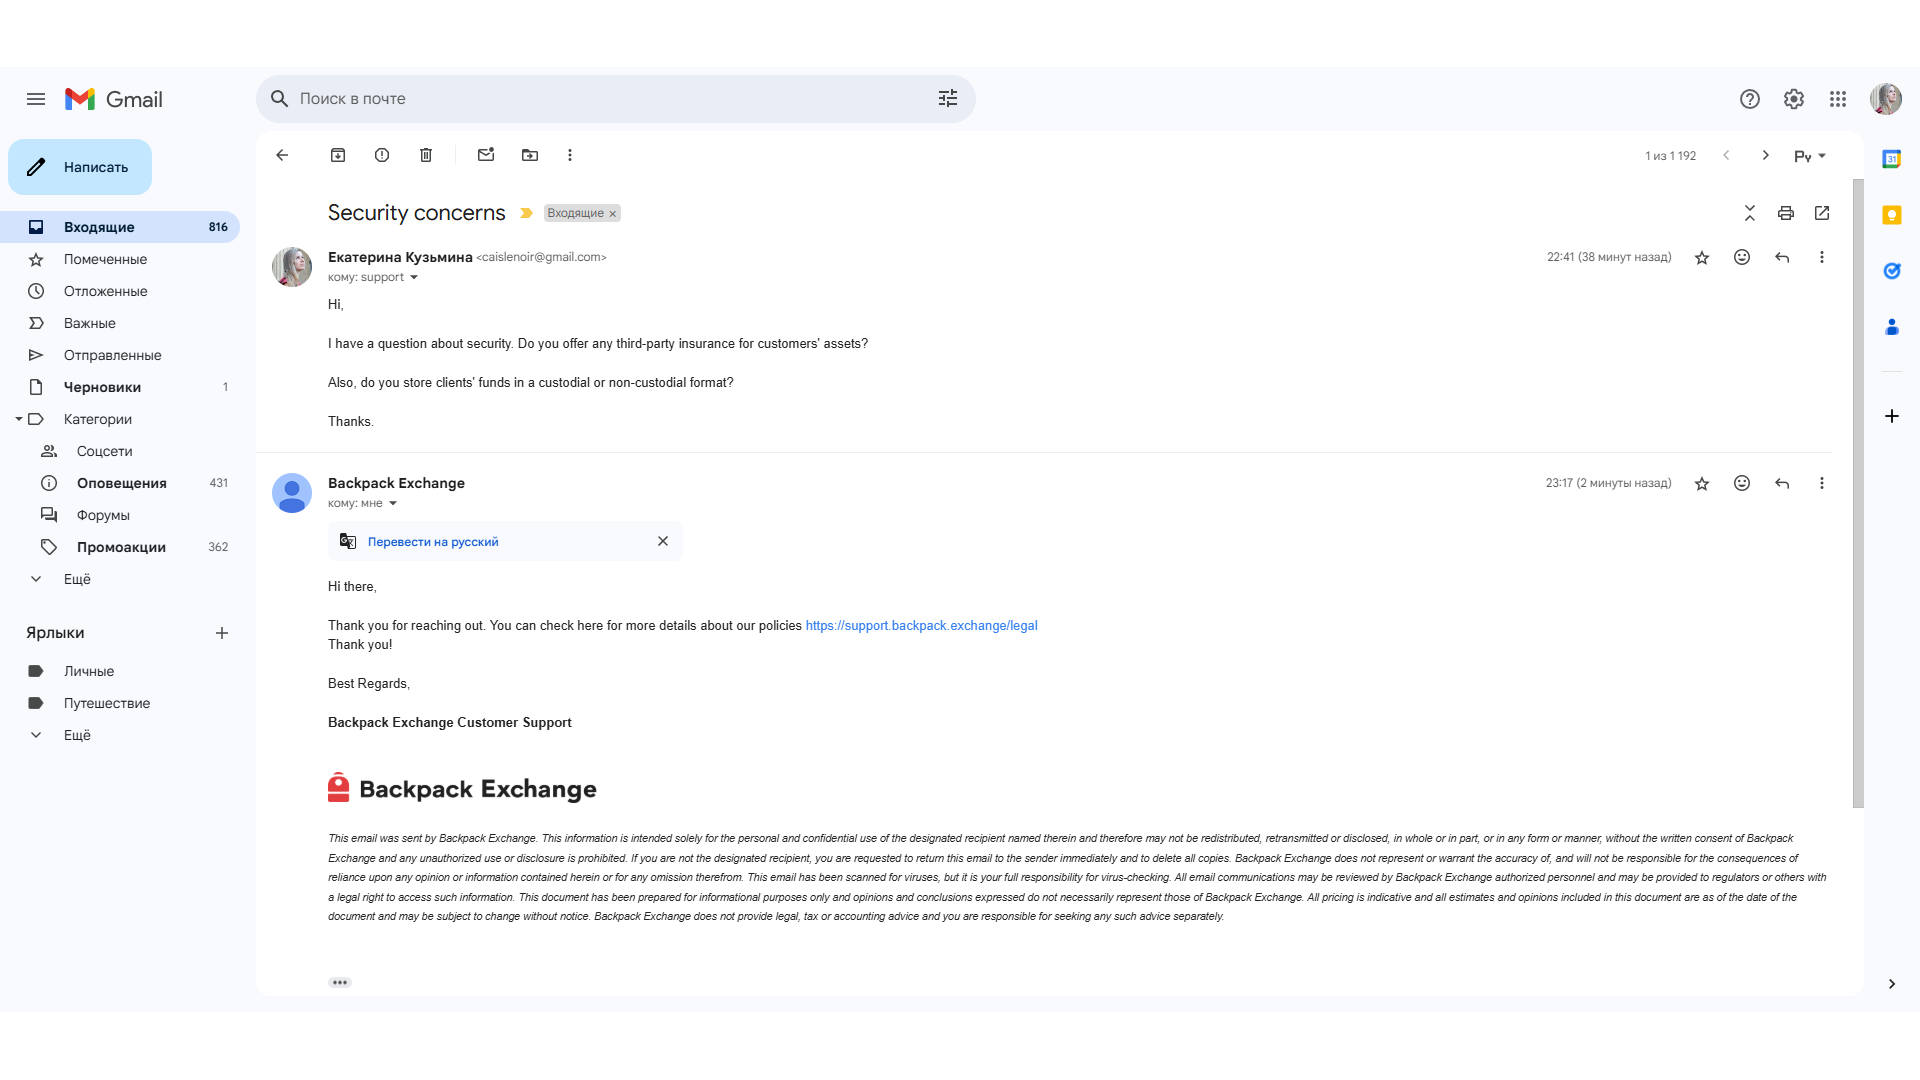This screenshot has height=1080, width=1920.
Task: Reply to the Backpack Exchange message
Action: coord(1782,483)
